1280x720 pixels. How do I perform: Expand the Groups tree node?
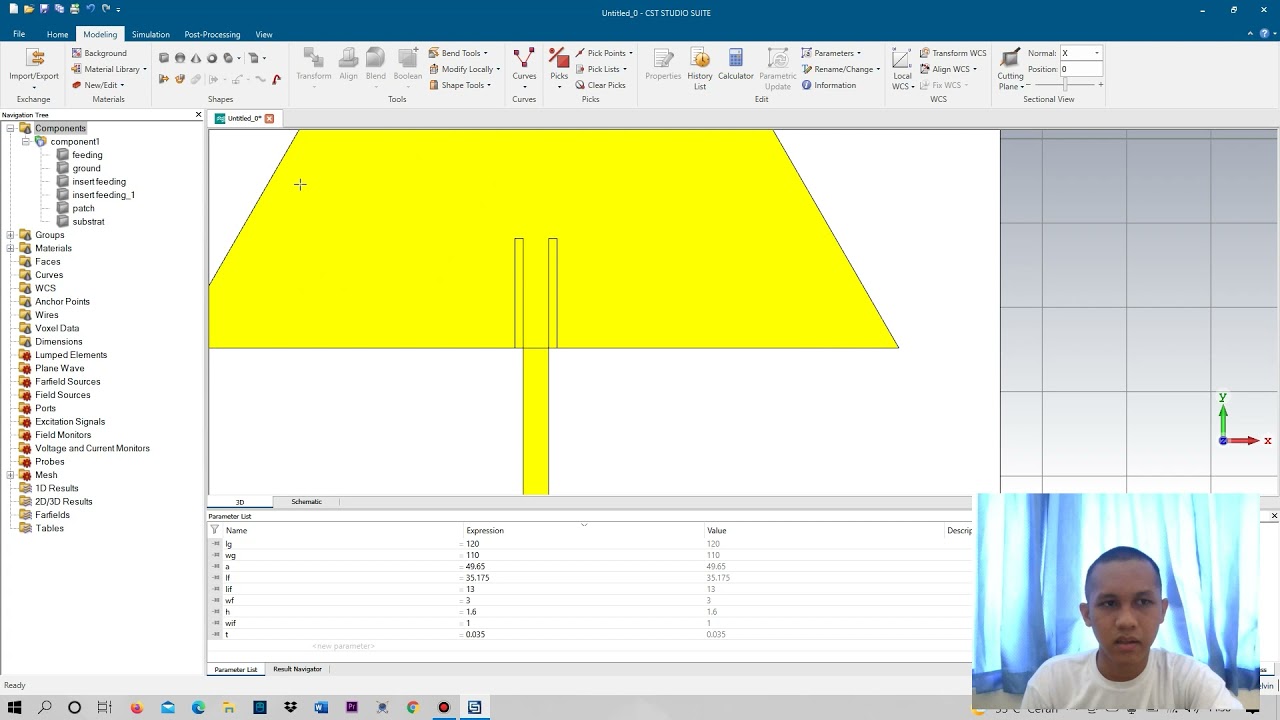[10, 235]
